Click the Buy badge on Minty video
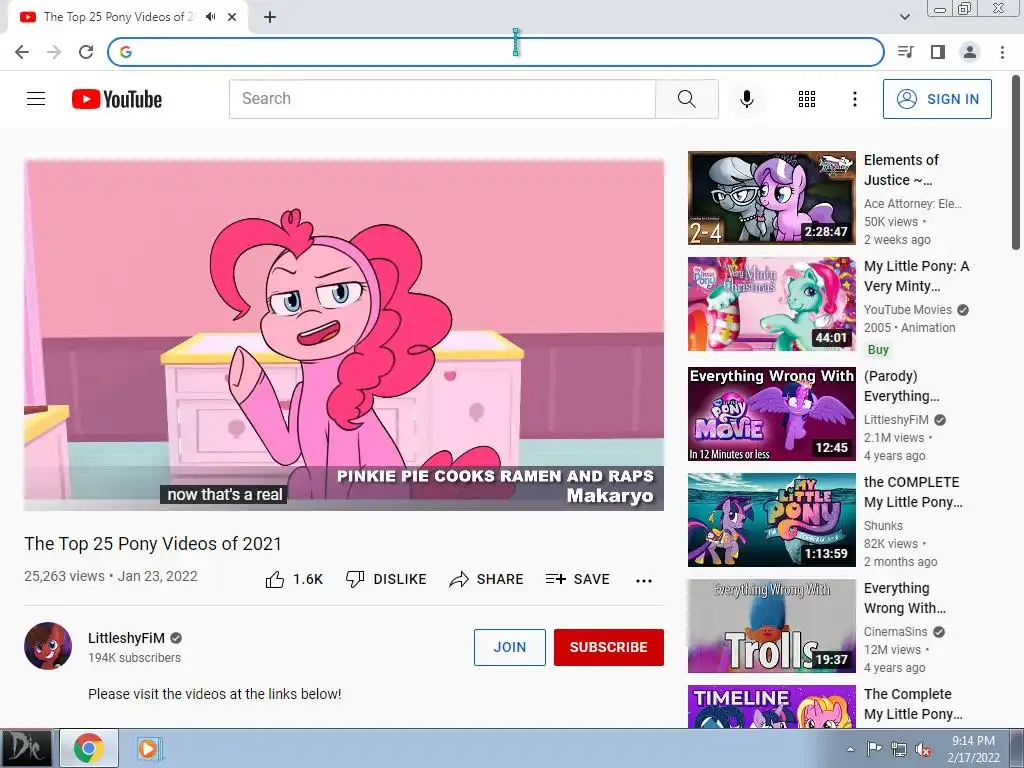 878,349
